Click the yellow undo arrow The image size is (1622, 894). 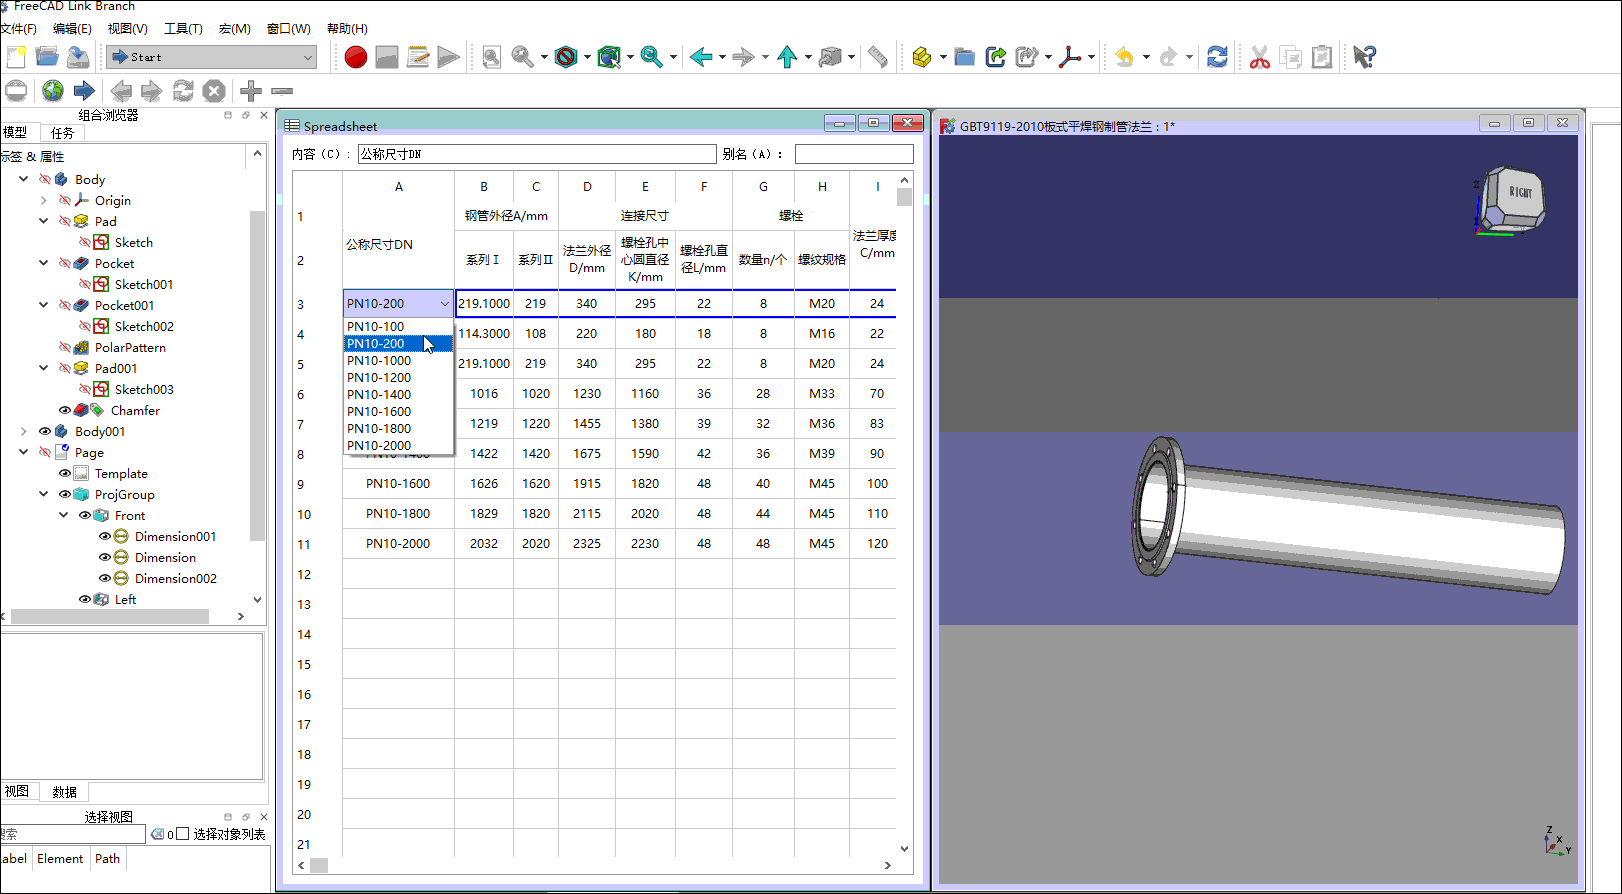pos(1124,57)
